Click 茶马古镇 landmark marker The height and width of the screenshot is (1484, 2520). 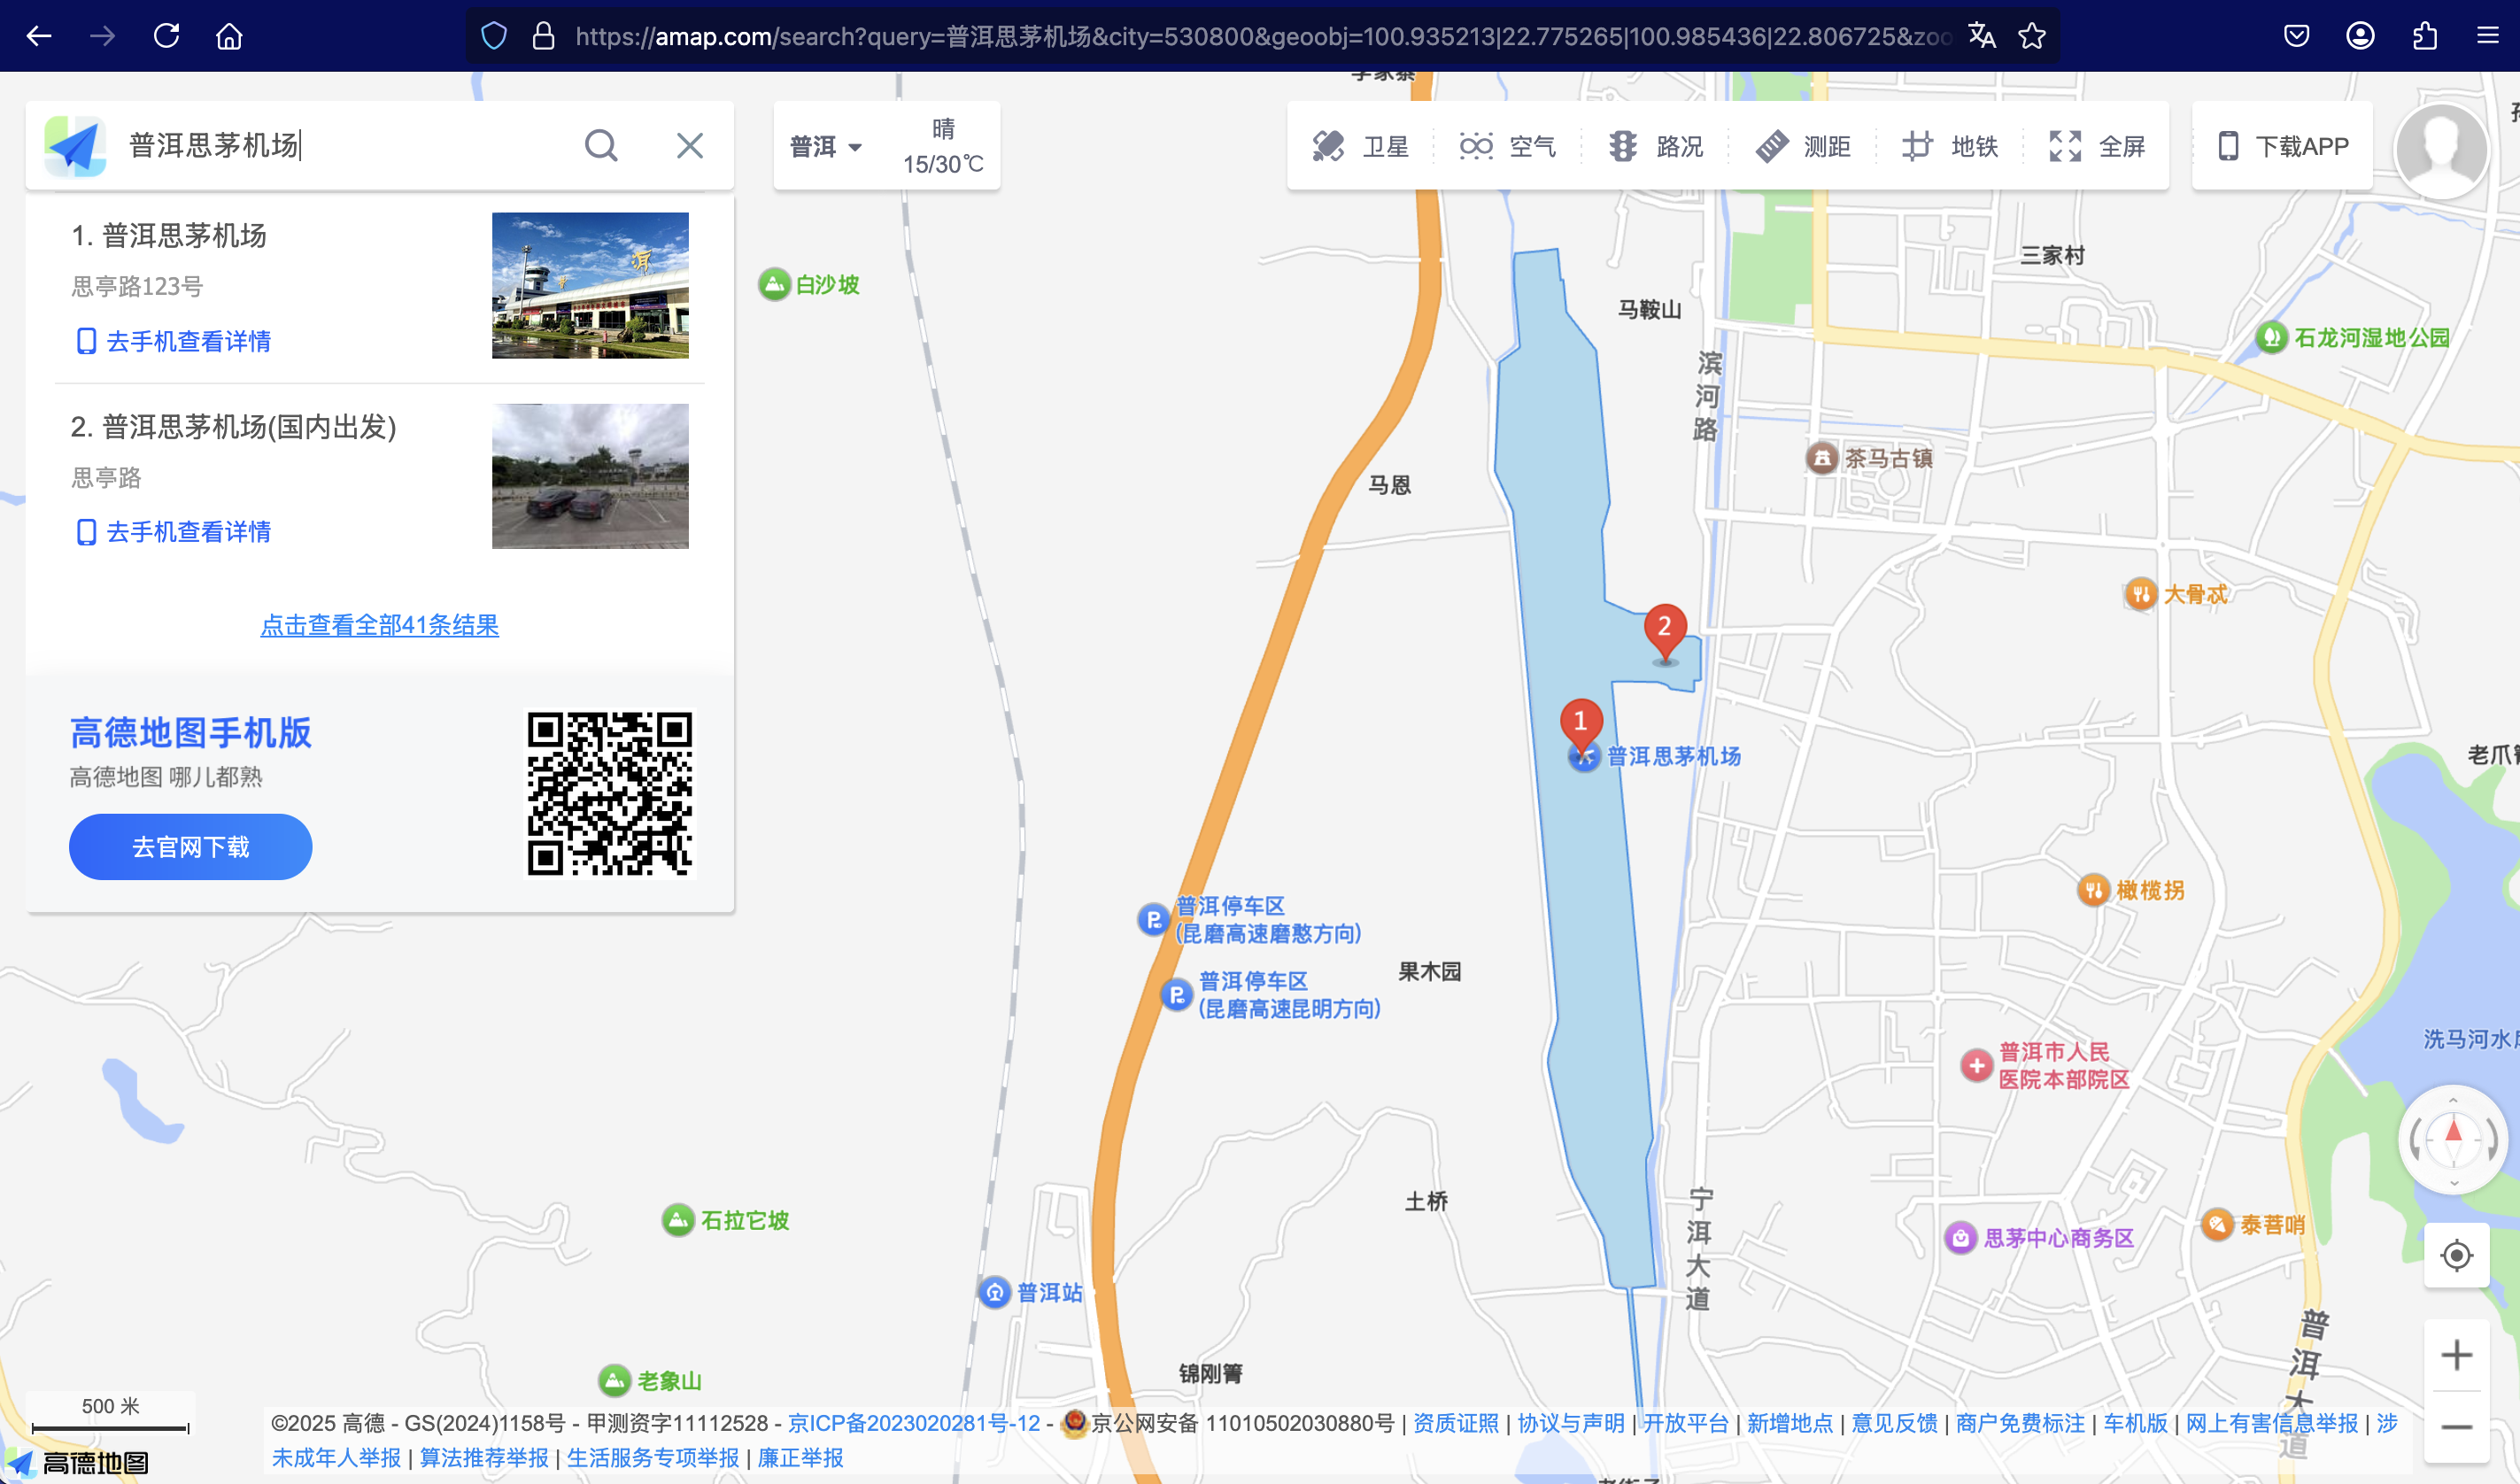[x=1822, y=458]
